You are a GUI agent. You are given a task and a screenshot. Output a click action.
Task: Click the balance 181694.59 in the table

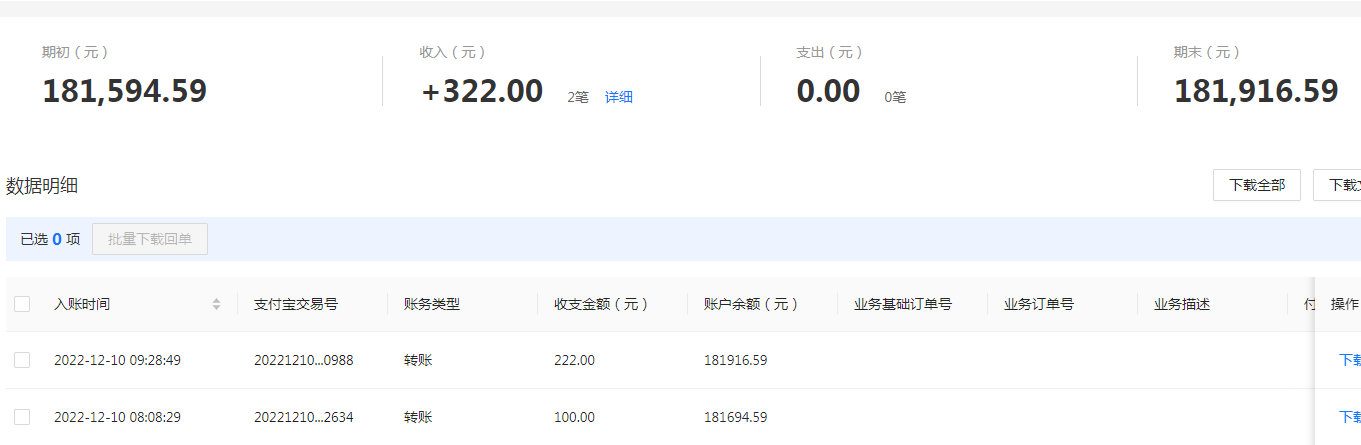[x=736, y=417]
